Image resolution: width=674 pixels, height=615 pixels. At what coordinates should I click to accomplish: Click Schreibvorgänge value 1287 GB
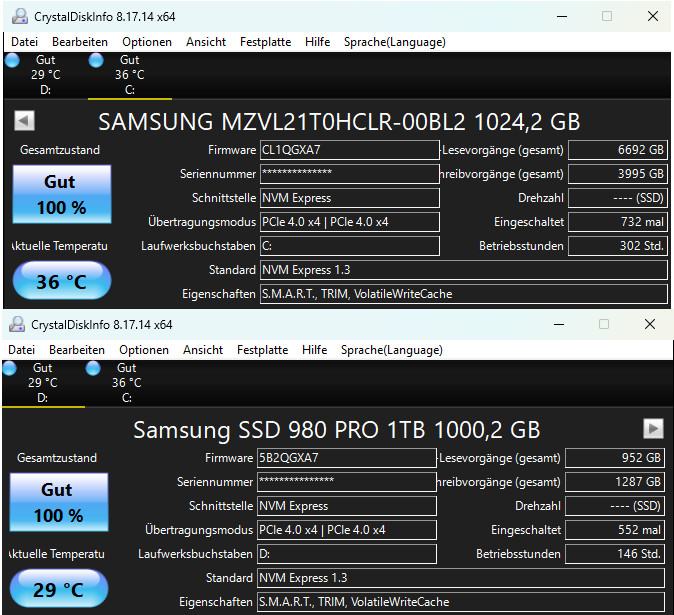[615, 482]
